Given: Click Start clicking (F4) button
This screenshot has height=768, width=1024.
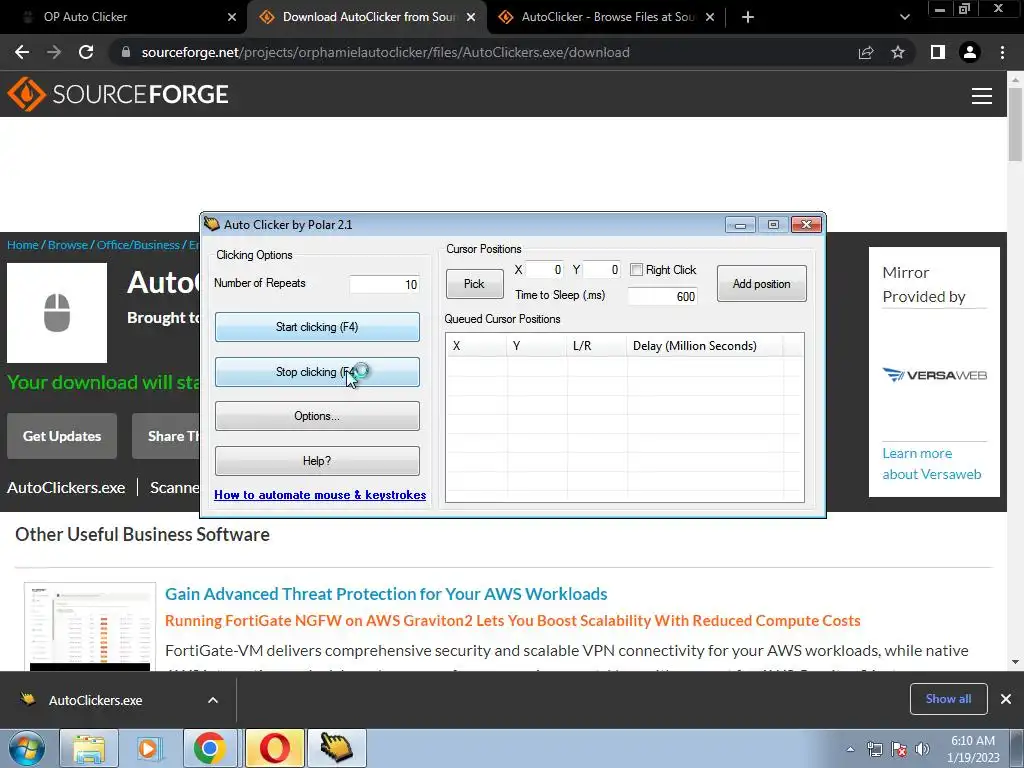Looking at the screenshot, I should click(317, 327).
